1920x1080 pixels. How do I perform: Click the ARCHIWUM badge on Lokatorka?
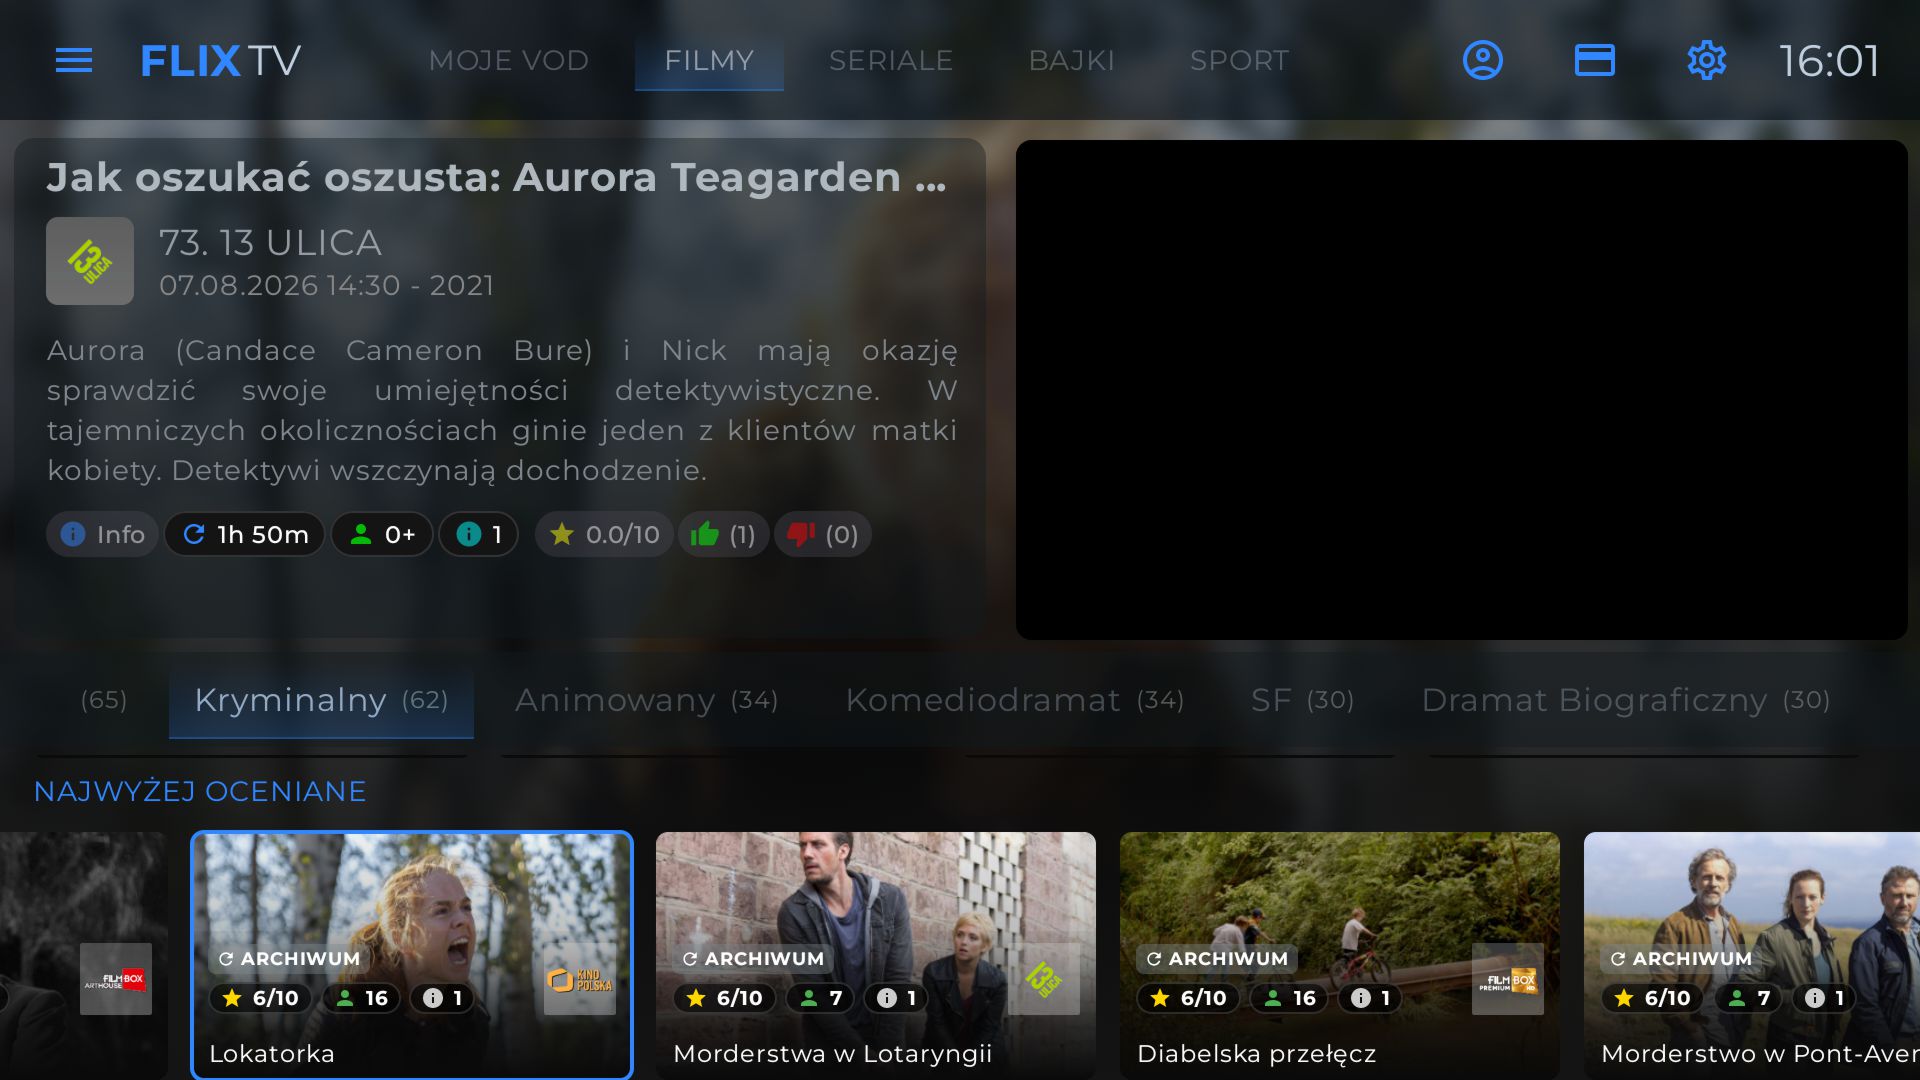coord(290,959)
